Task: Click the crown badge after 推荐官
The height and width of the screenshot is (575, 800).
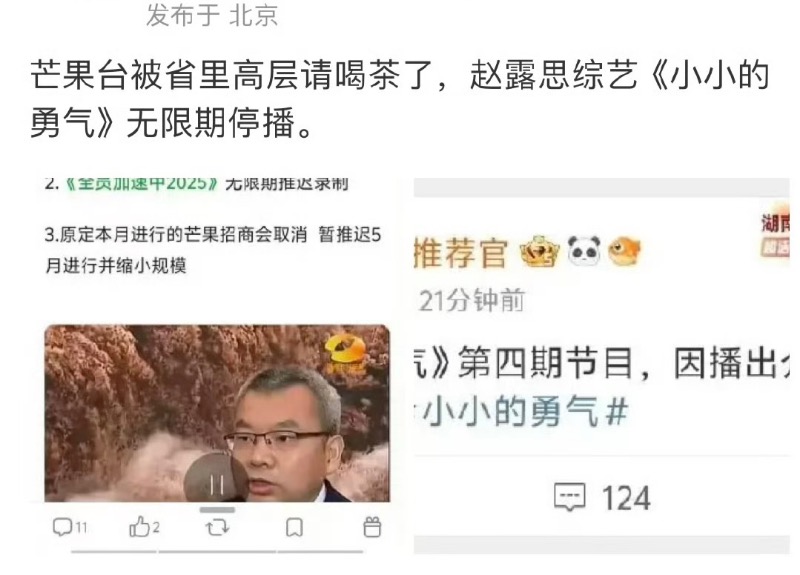Action: coord(539,252)
